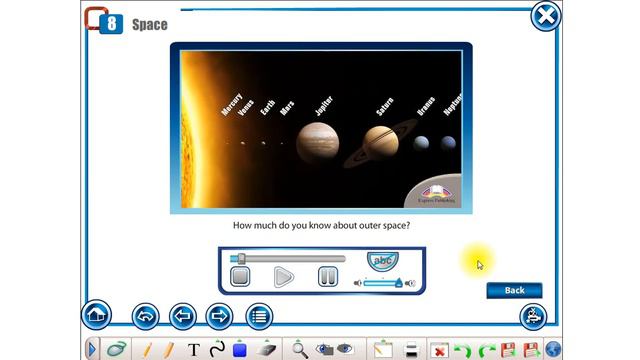Viewport: 640px width, 360px height.
Task: Select the thick highlighter tool
Action: (x=169, y=350)
